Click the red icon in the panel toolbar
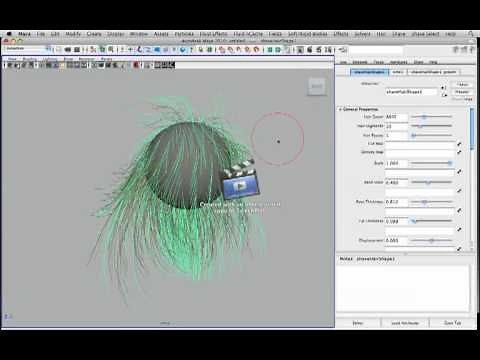This screenshot has width=480, height=360. click(136, 65)
